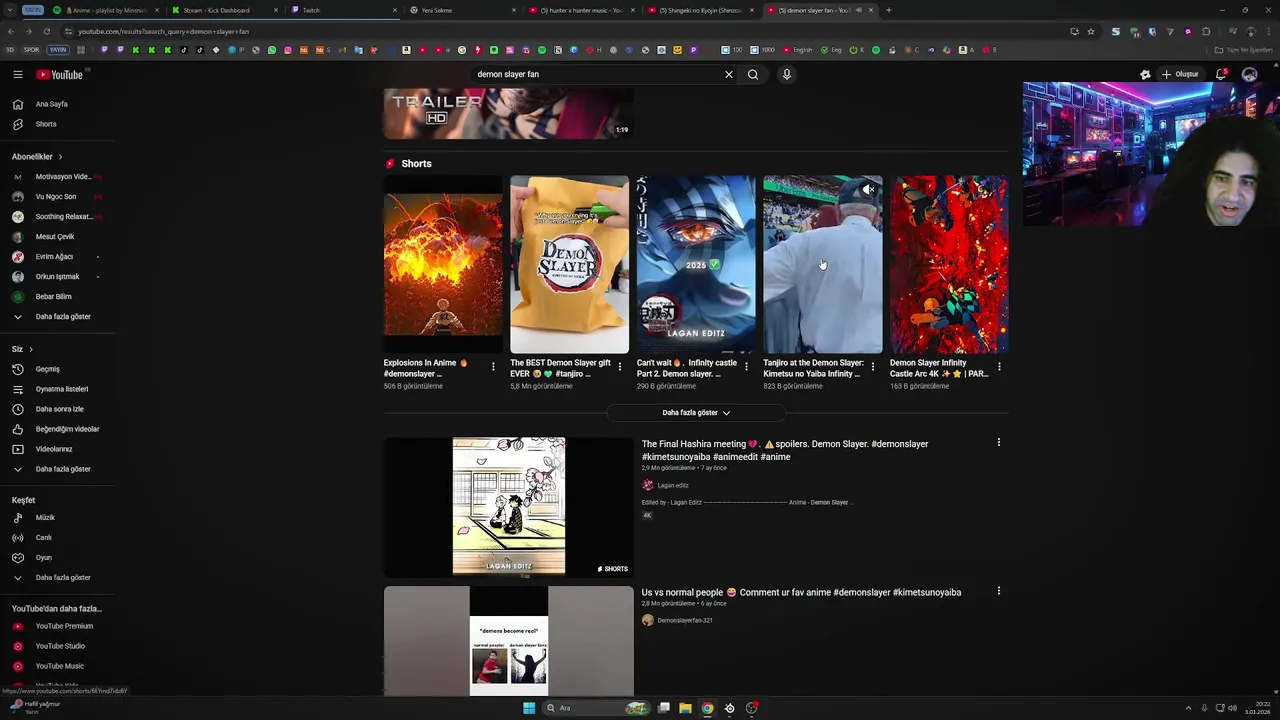Unmute the previewing Tanjiro short
The height and width of the screenshot is (720, 1280).
(869, 189)
